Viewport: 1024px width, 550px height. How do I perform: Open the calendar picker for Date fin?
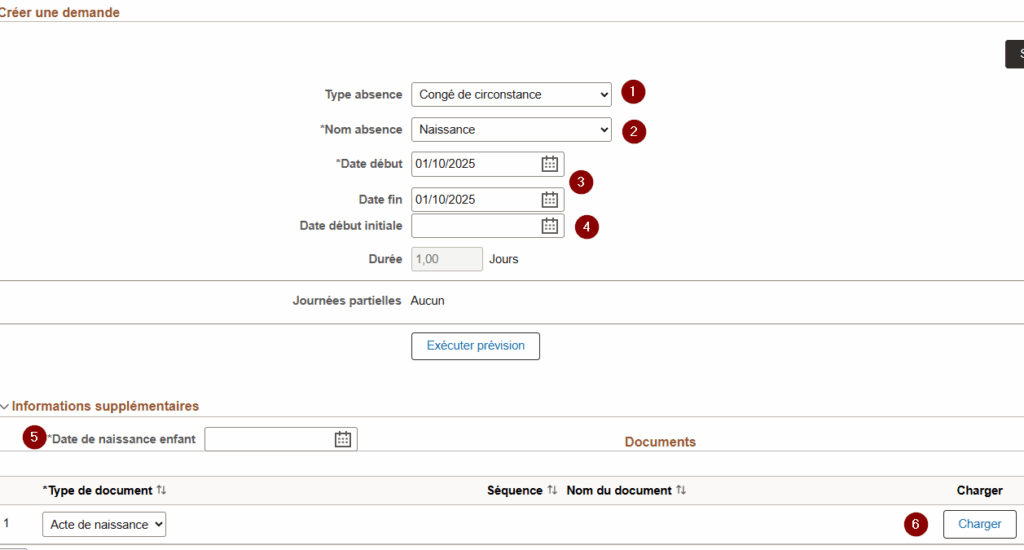[549, 199]
